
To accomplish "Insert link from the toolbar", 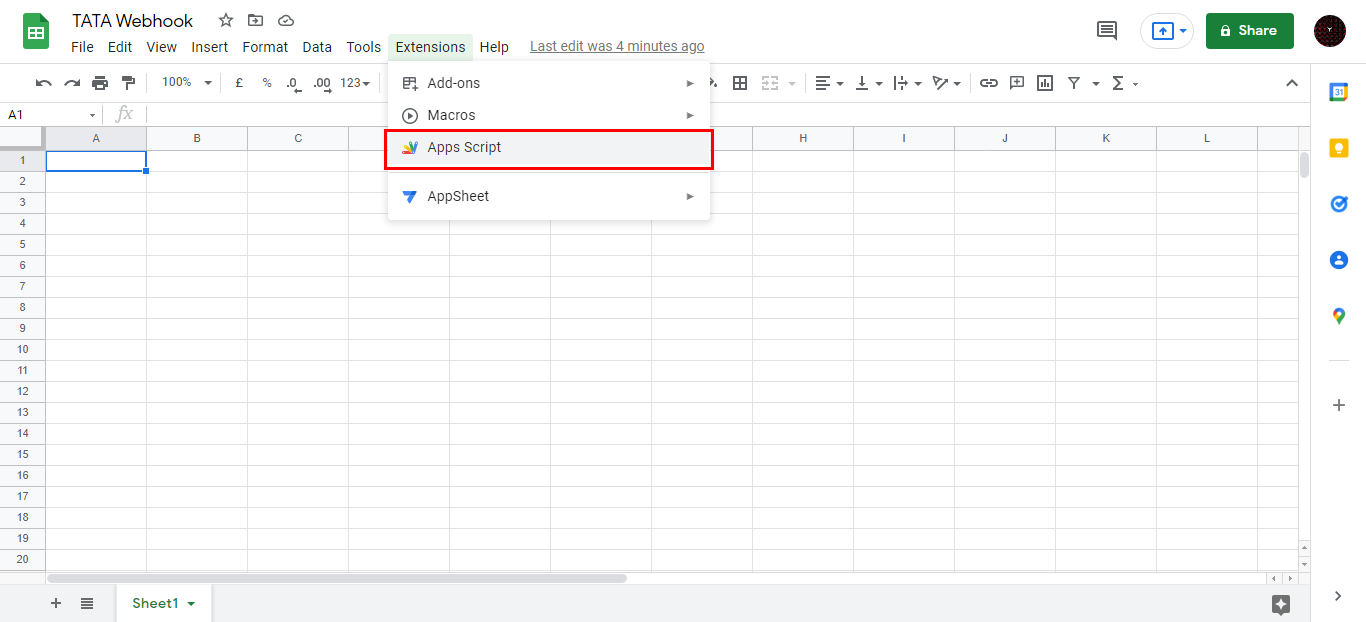I will 989,83.
